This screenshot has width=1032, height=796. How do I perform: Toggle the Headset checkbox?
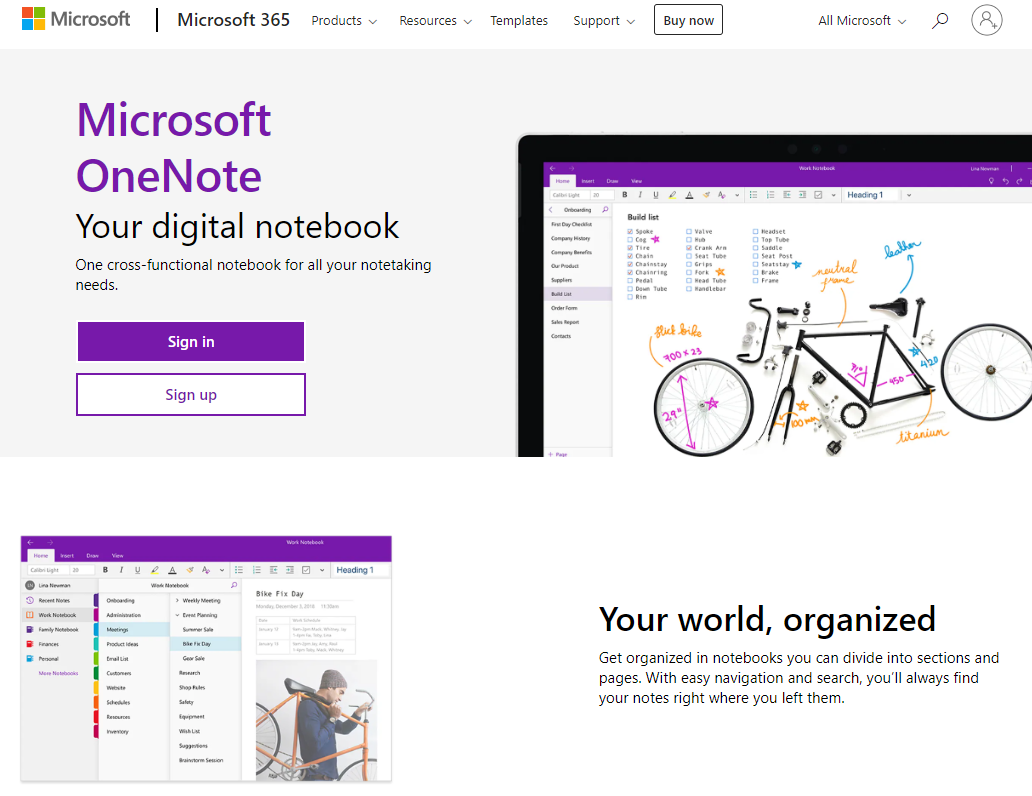pos(756,232)
